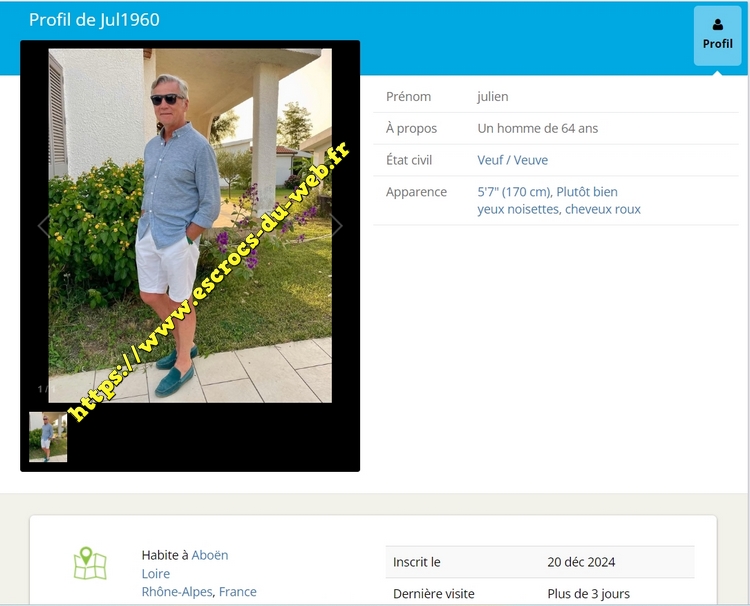Show the next photo with right arrow
The width and height of the screenshot is (750, 606).
coord(337,225)
